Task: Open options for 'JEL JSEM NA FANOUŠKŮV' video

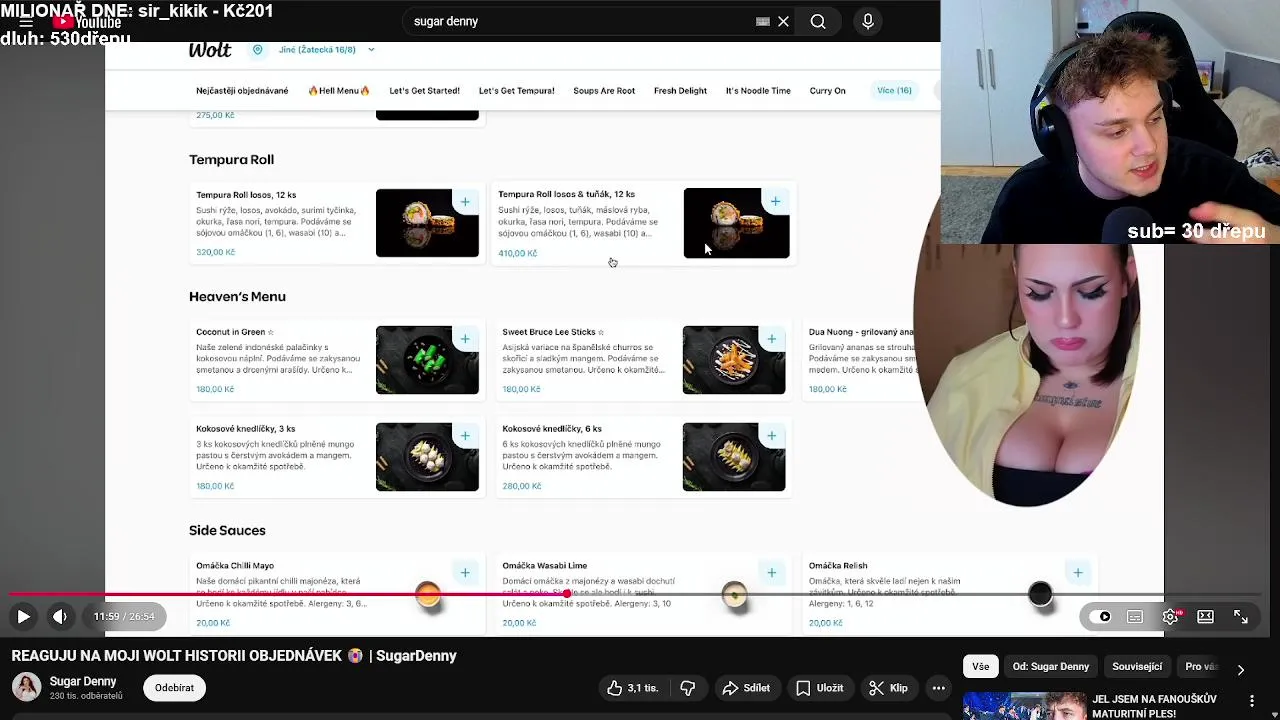Action: tap(1252, 701)
